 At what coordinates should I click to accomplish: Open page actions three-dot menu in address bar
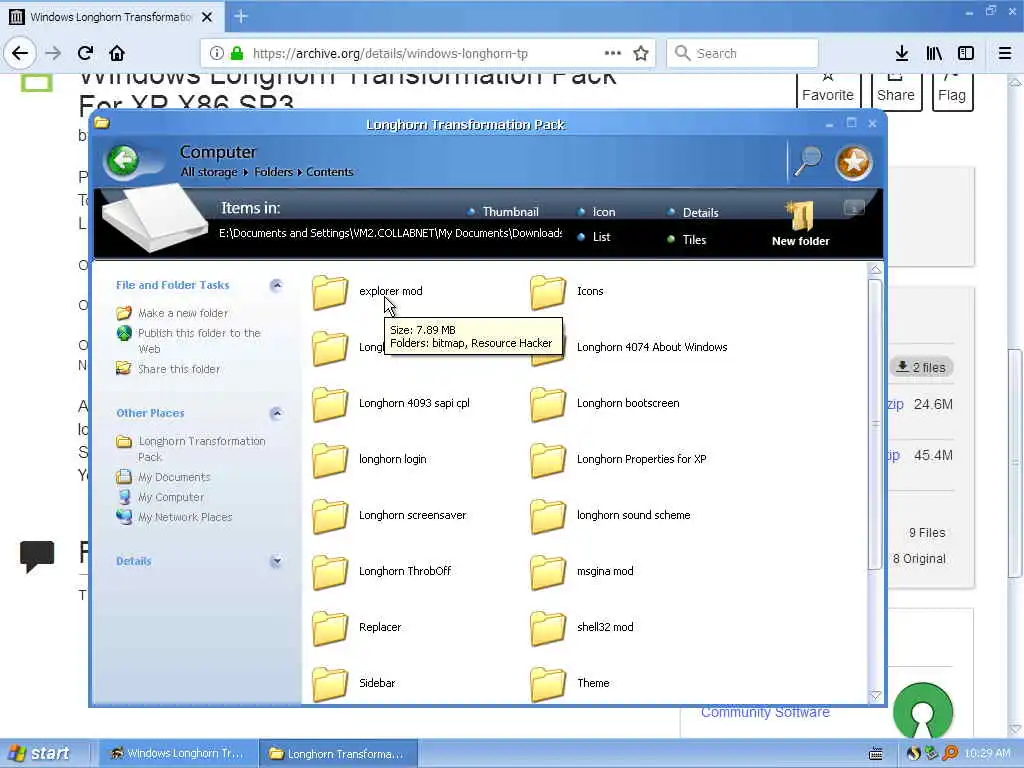click(x=613, y=53)
